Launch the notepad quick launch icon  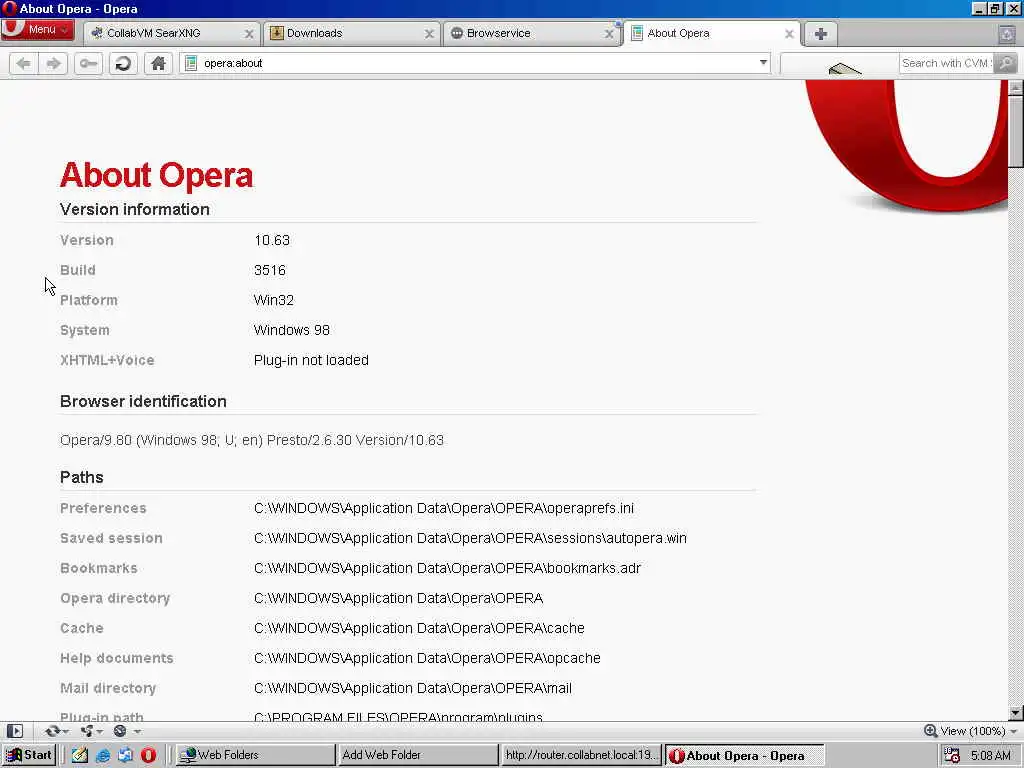[80, 755]
